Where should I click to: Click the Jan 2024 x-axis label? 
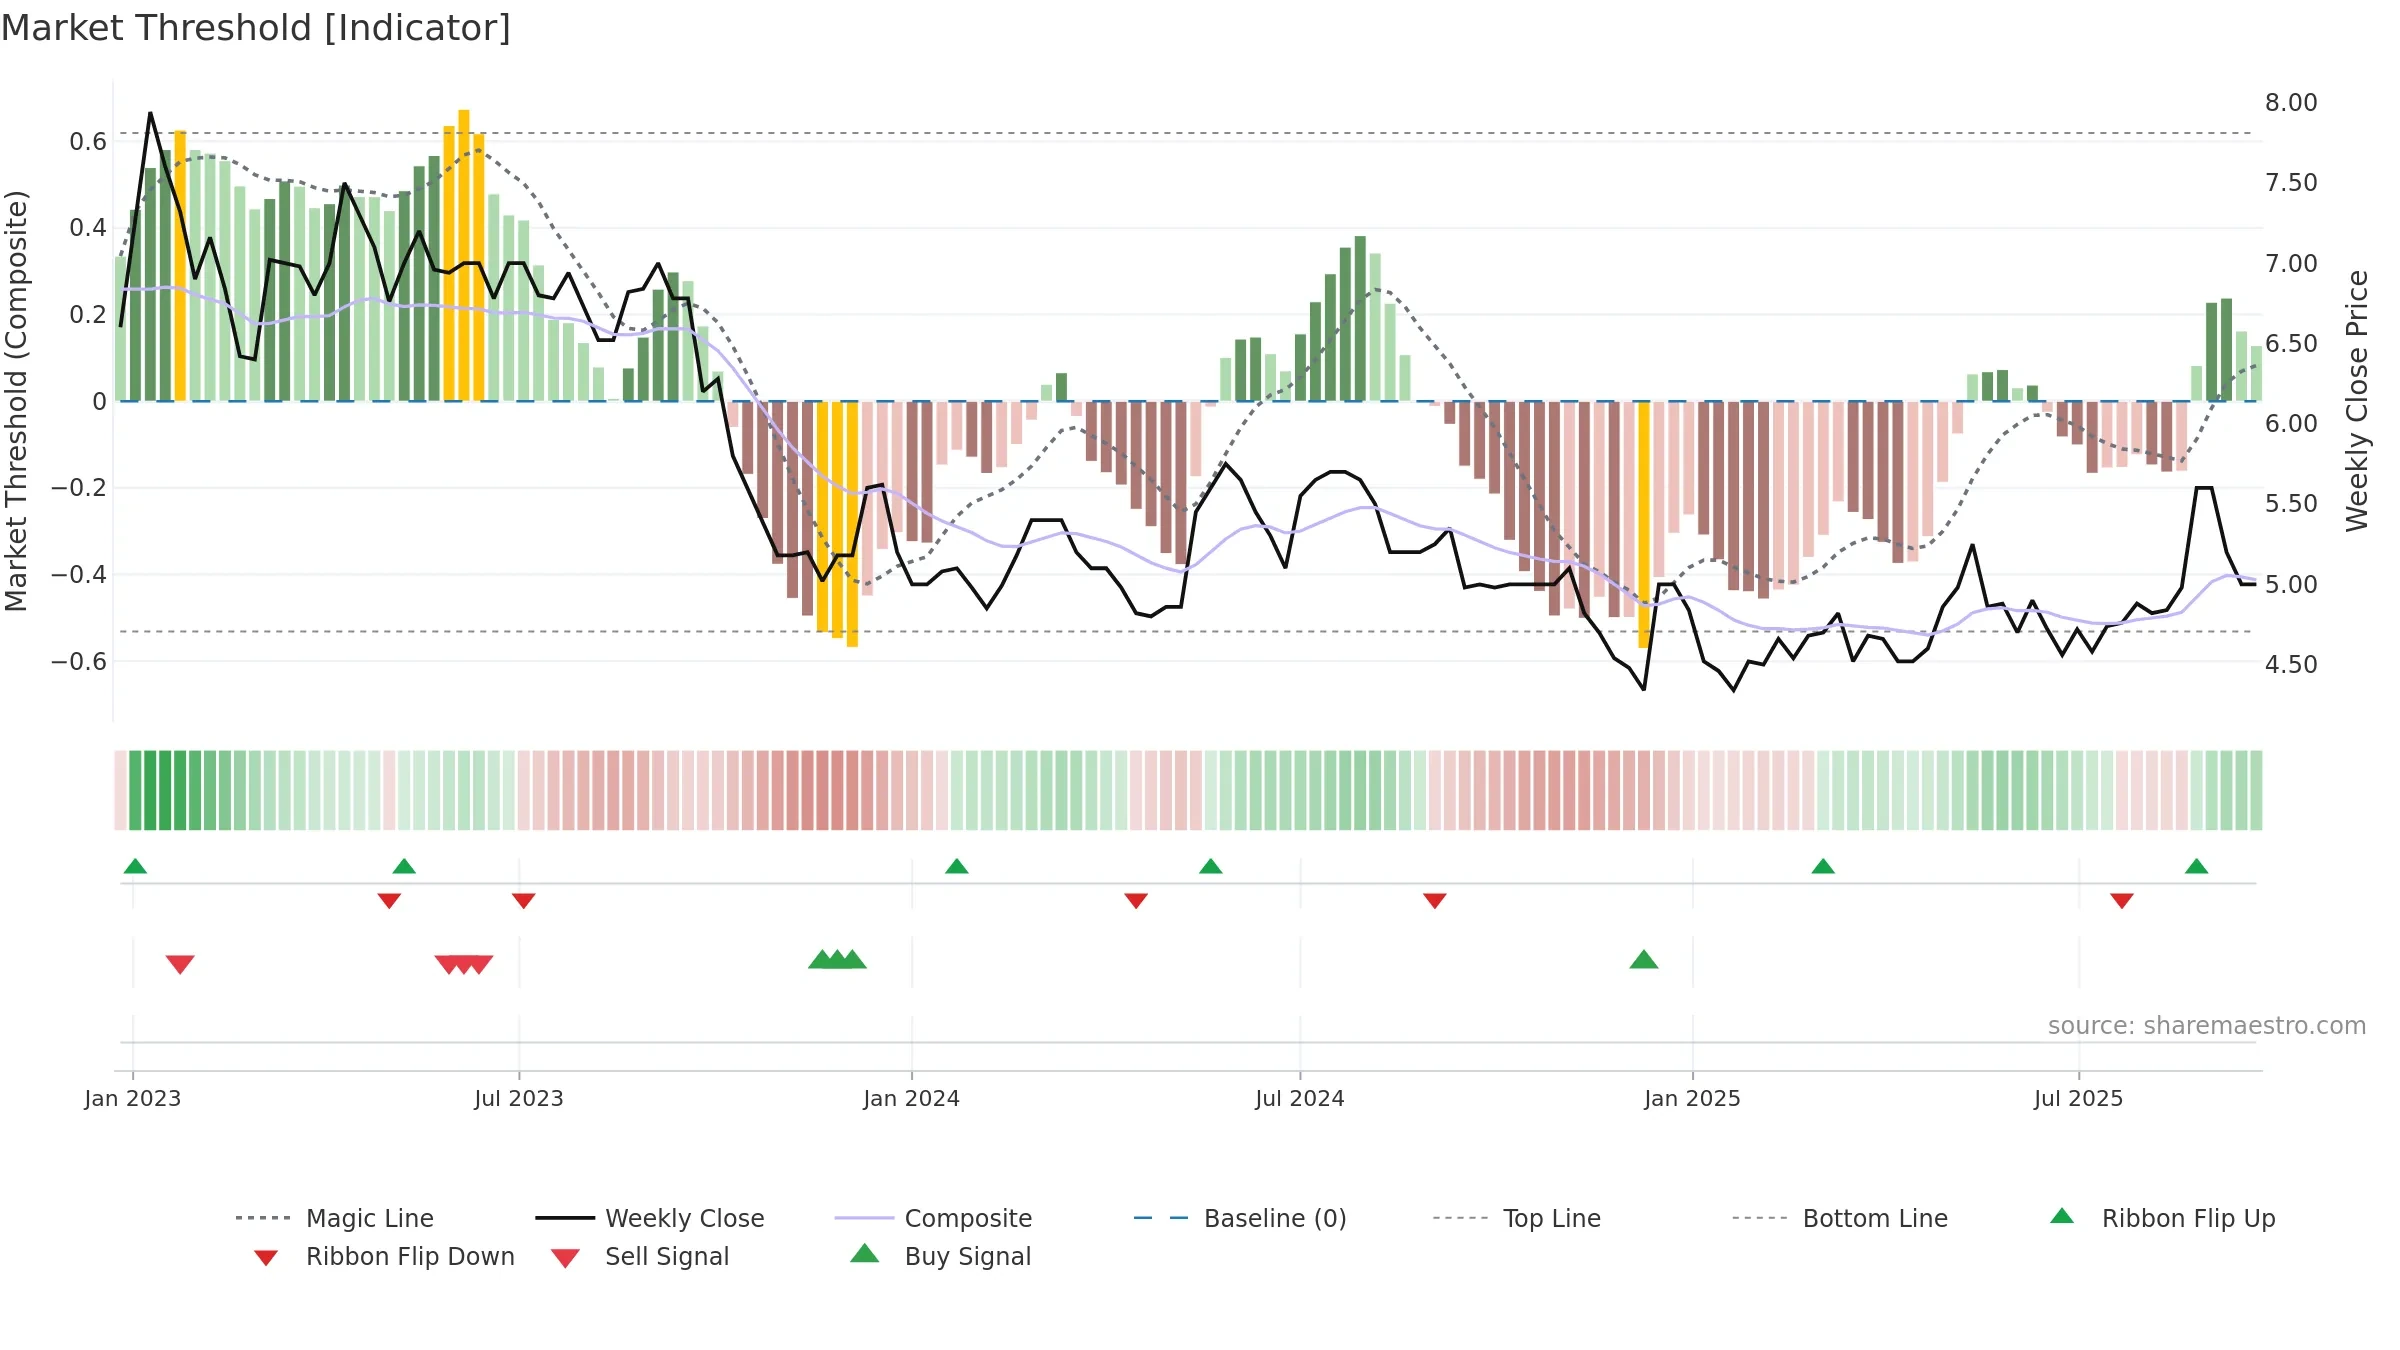coord(912,1099)
